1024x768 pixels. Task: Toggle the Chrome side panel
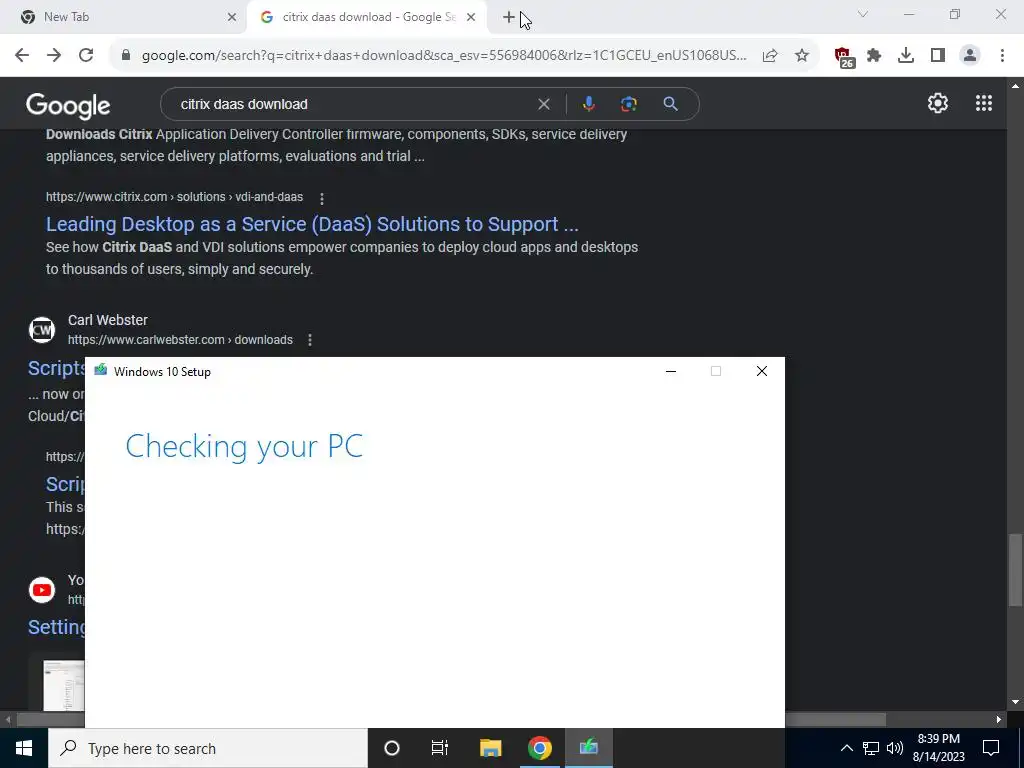(x=938, y=56)
